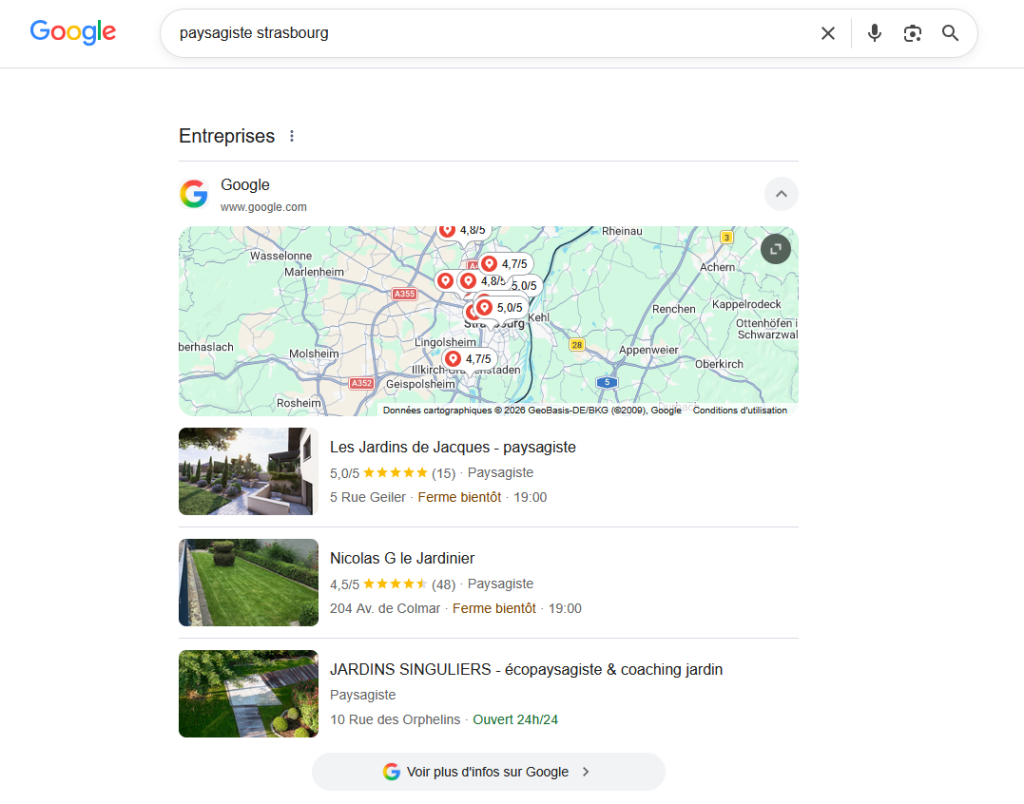The image size is (1024, 804).
Task: Open the Nicolas G le Jardinier photo thumbnail
Action: [249, 583]
